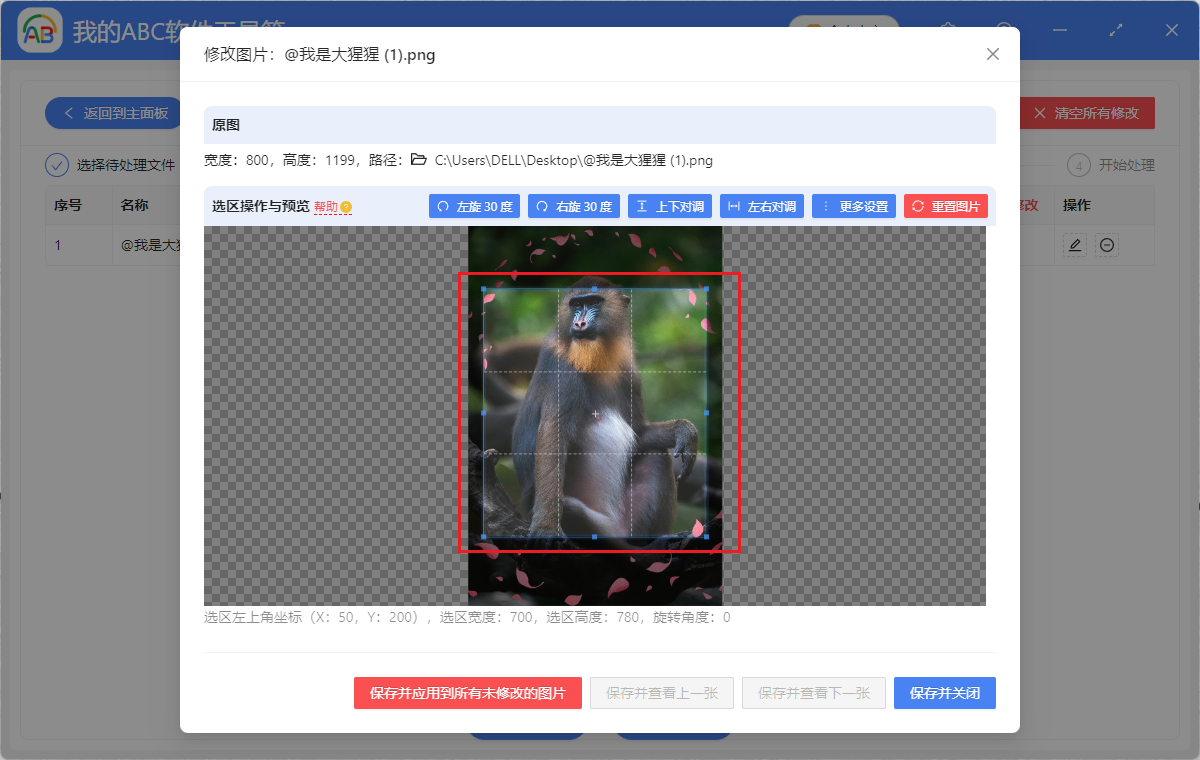The height and width of the screenshot is (760, 1200).
Task: Rotate the image right 30 degrees (右旋30度)
Action: point(573,206)
